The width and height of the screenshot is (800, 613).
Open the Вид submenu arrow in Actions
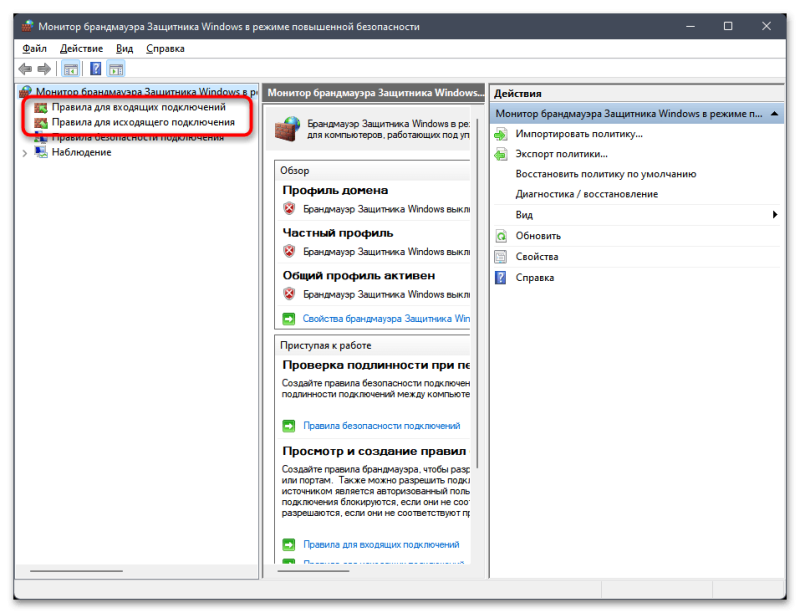click(775, 215)
